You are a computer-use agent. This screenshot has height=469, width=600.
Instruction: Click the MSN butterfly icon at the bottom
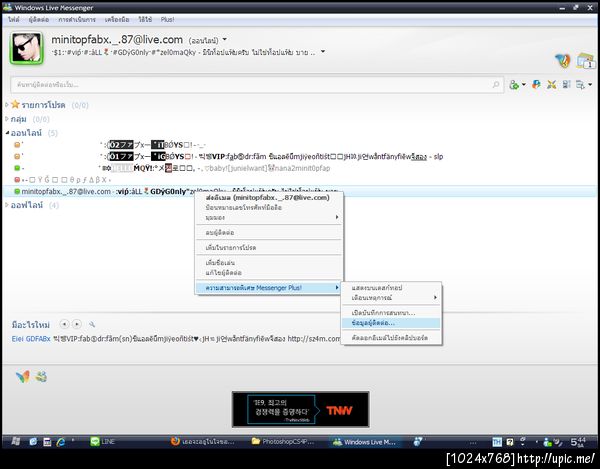pos(23,377)
